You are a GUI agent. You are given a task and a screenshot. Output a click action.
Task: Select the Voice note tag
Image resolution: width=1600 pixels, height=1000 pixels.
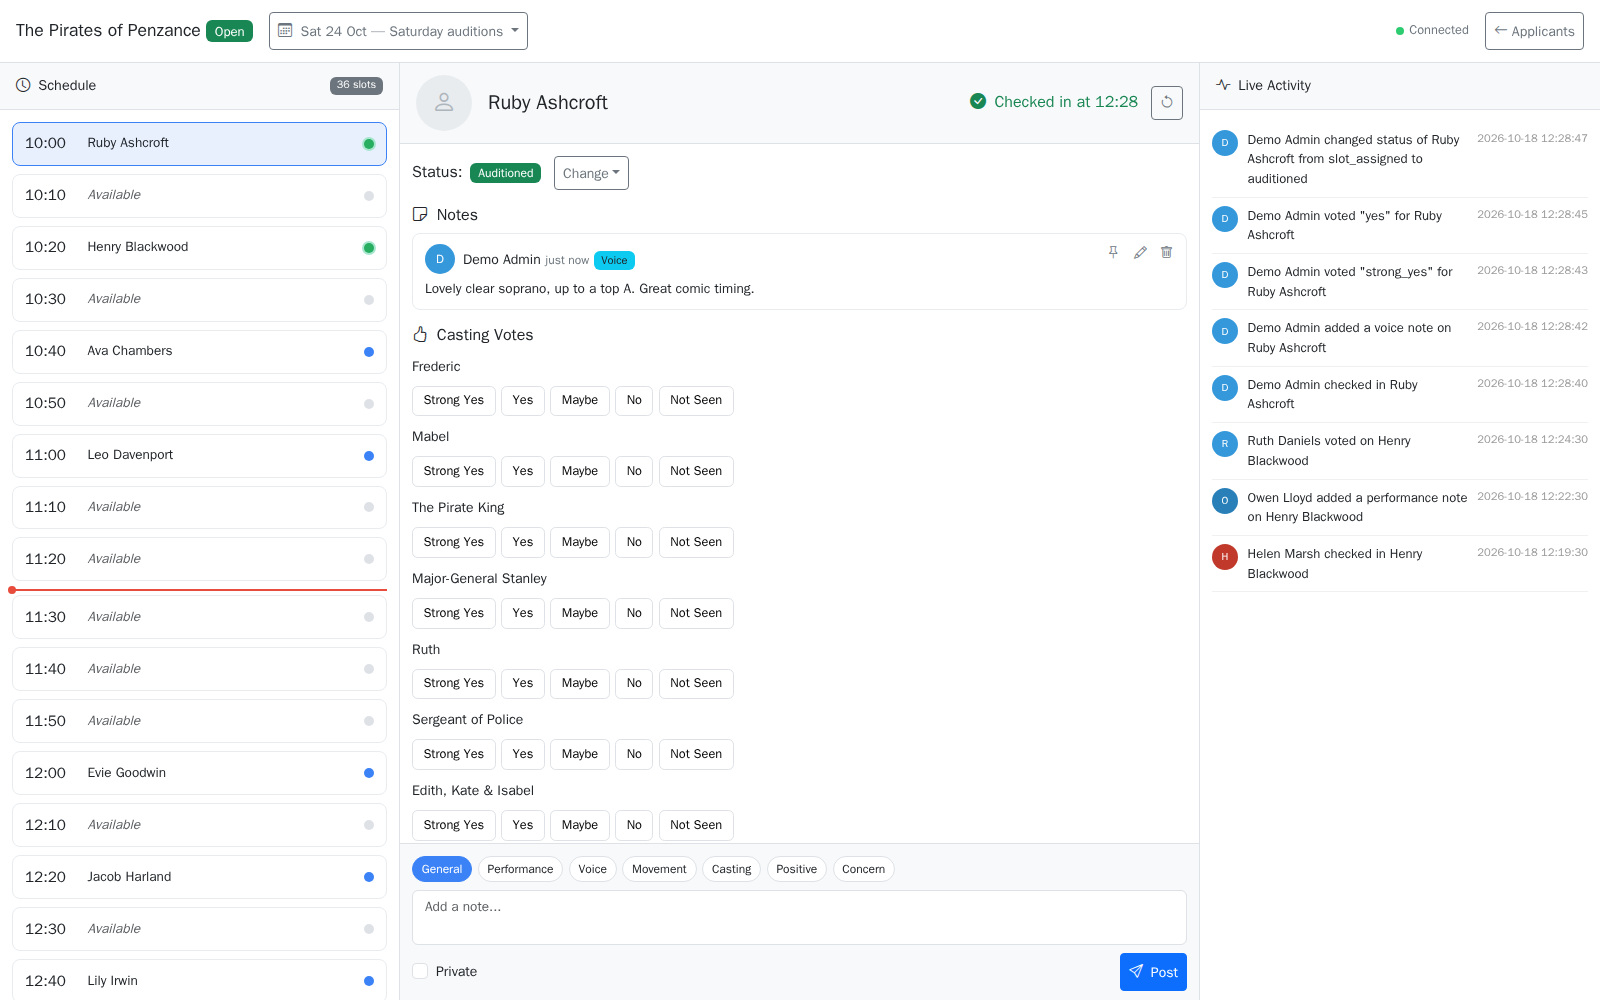[x=593, y=869]
